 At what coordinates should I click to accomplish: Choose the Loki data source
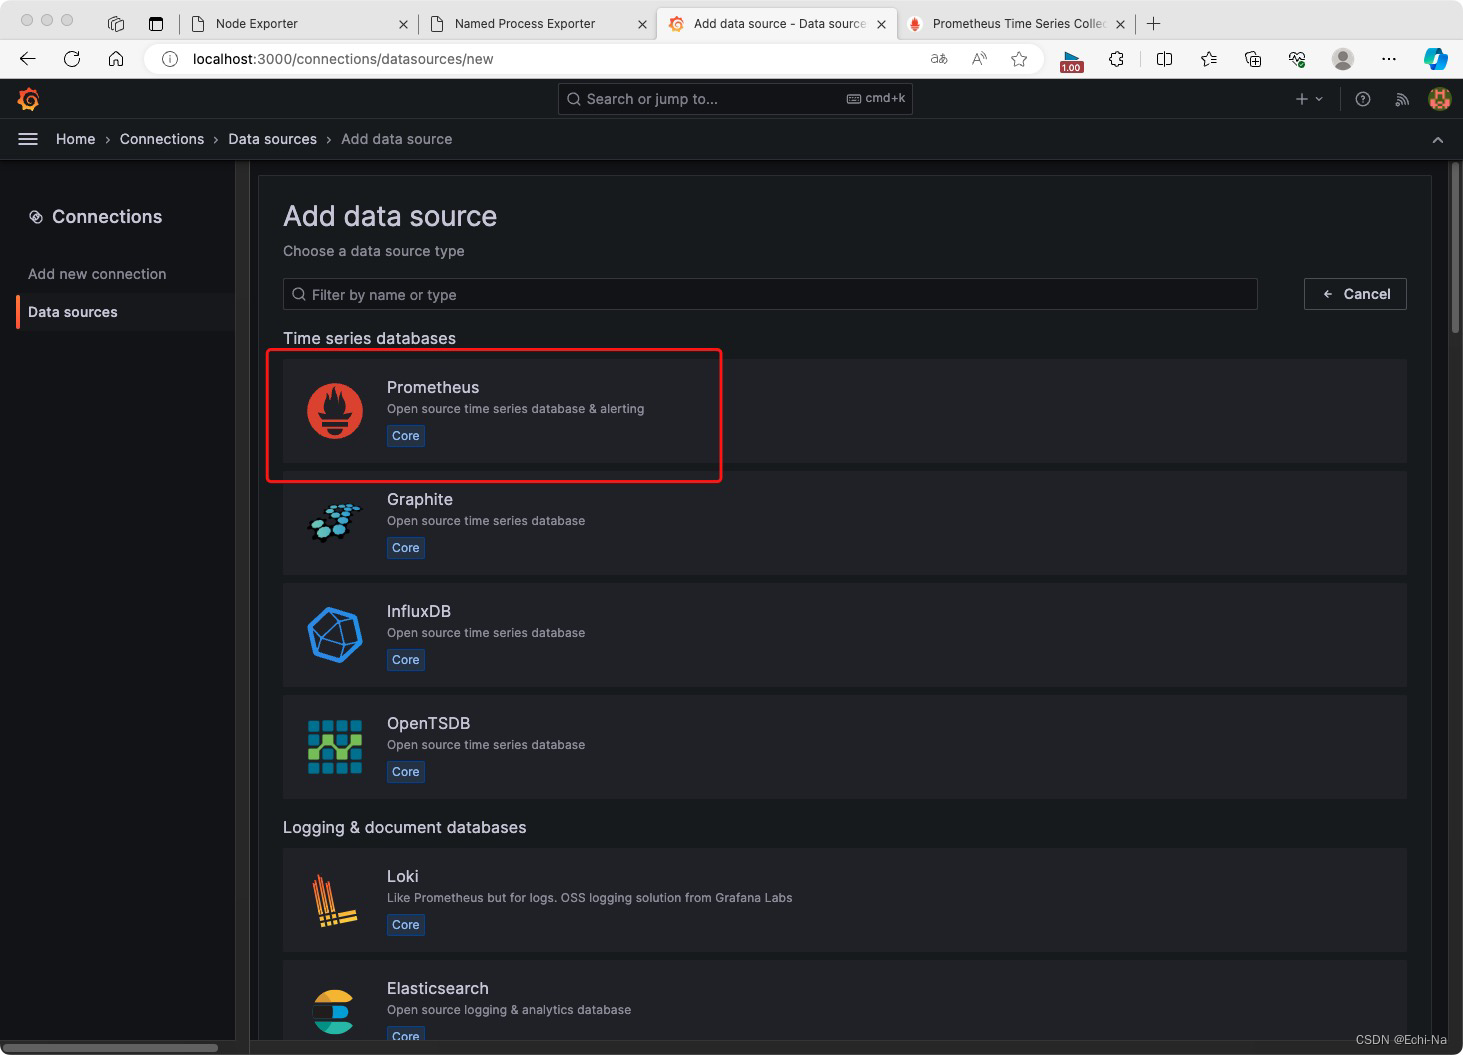point(844,900)
